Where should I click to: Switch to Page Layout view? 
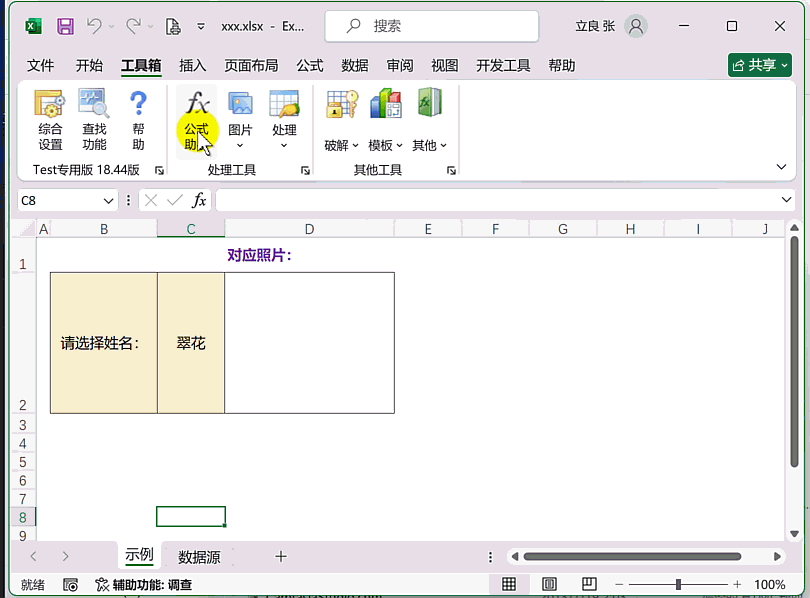tap(549, 584)
